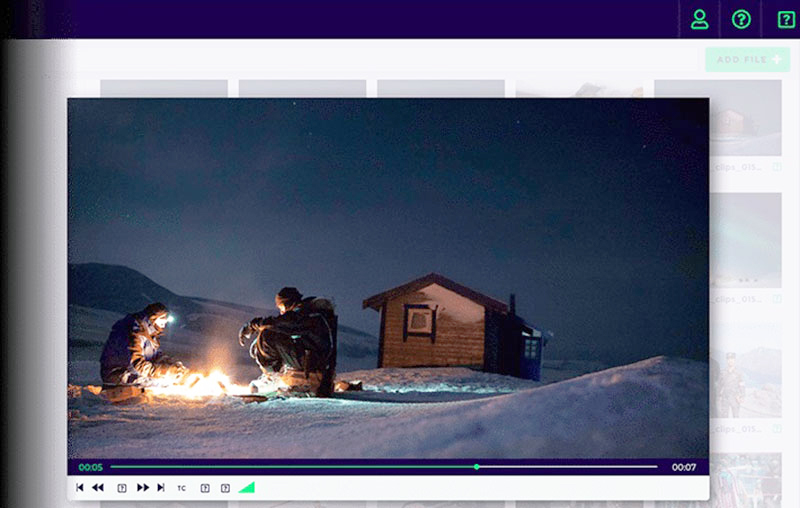The width and height of the screenshot is (800, 508).
Task: Click the green playhead dot on the timeline
Action: point(477,467)
